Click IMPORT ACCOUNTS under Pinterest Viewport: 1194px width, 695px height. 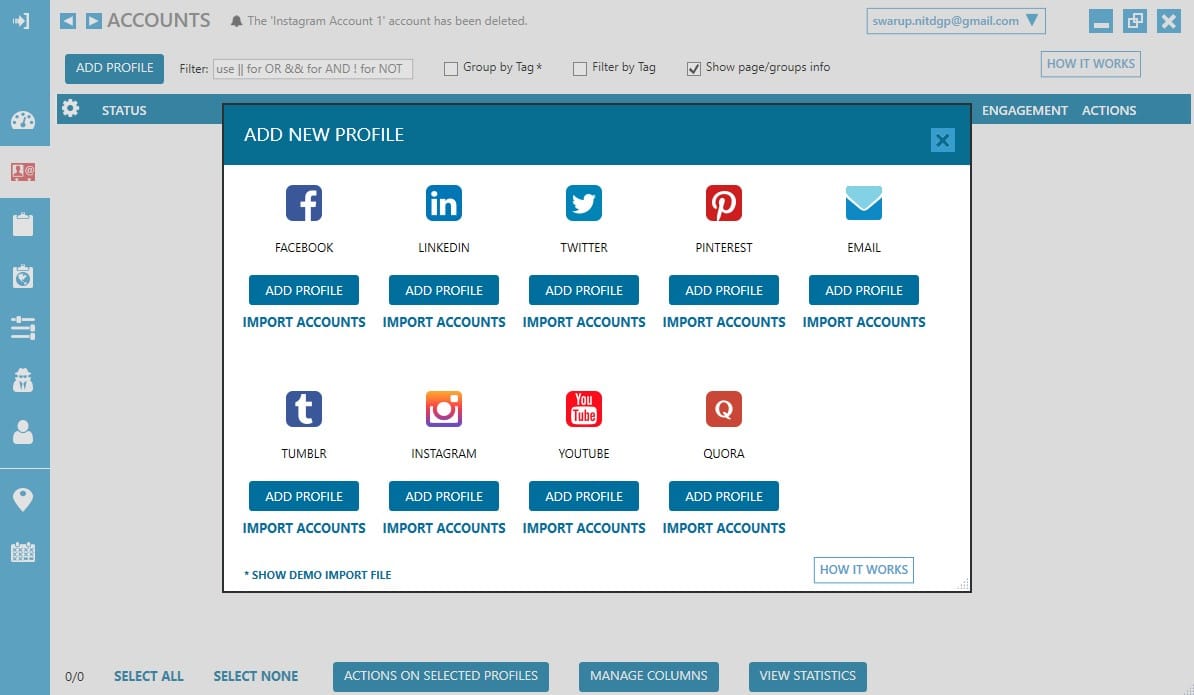pos(724,322)
